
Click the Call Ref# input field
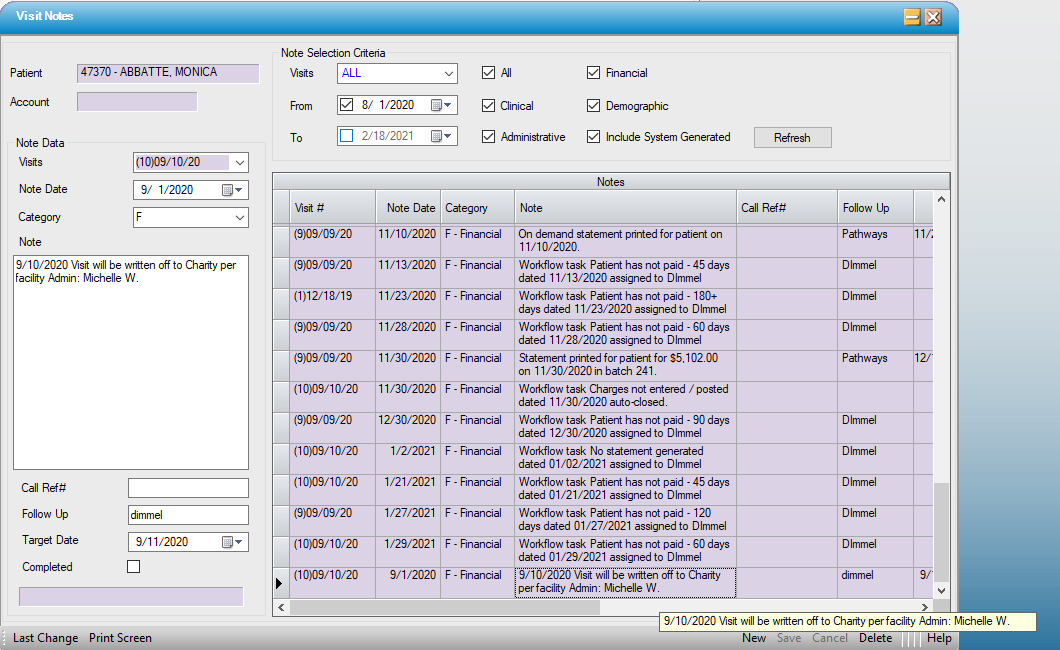tap(188, 488)
